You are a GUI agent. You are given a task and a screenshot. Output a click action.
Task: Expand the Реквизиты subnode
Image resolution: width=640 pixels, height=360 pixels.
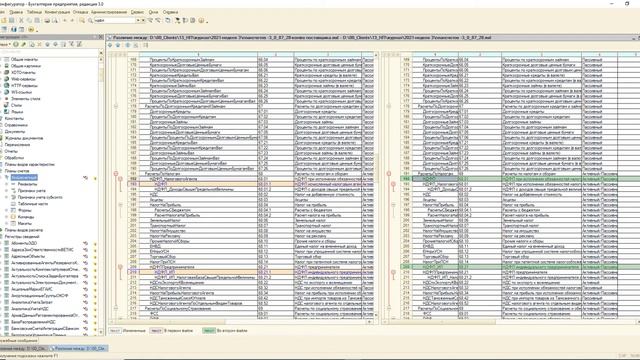coord(7,184)
